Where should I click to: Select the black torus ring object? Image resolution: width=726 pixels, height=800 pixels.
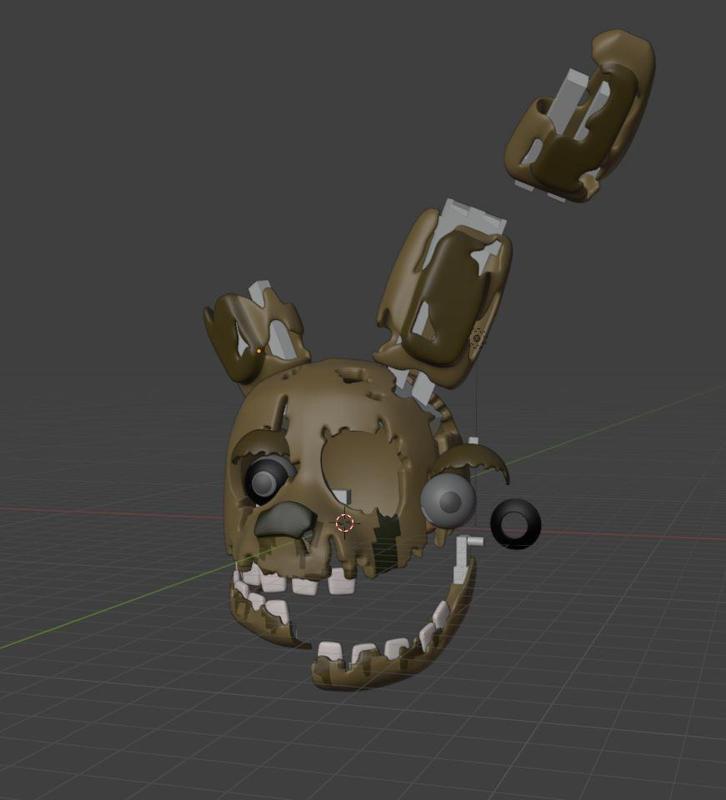(515, 524)
